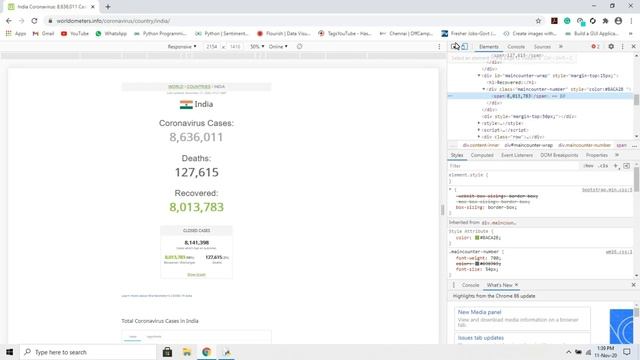Open the Online throttling dropdown
This screenshot has width=640, height=360.
(278, 47)
